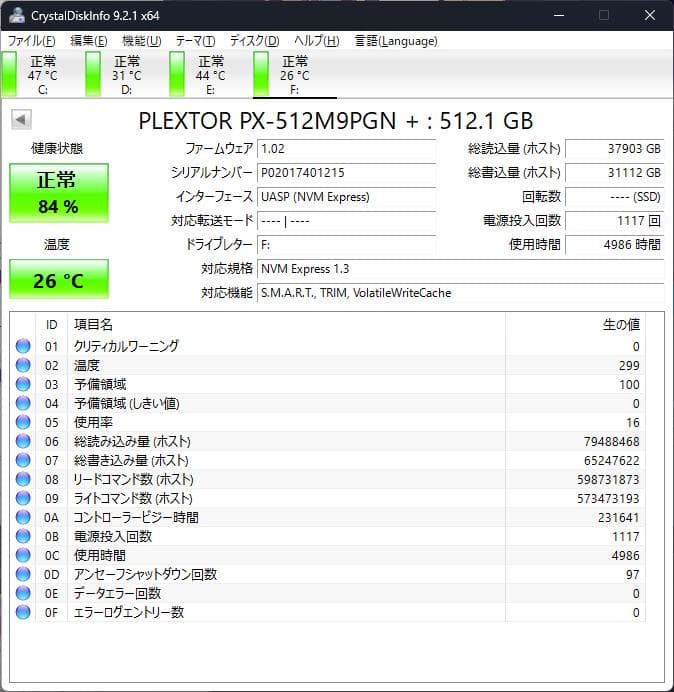Click the blue status icon for ID 0C 使用時間
This screenshot has width=674, height=692.
click(23, 555)
